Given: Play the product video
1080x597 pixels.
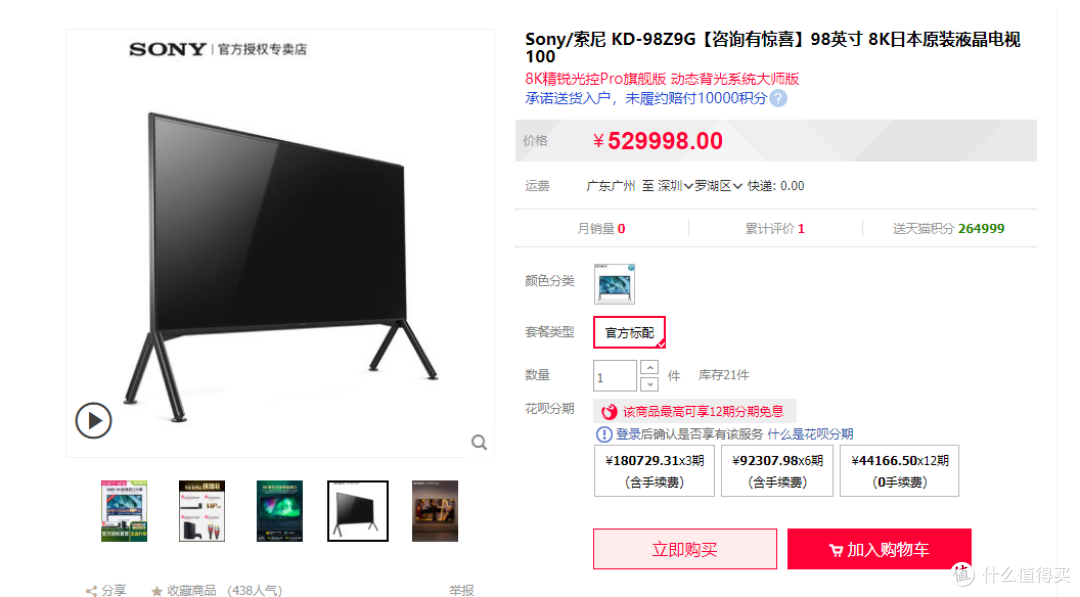Looking at the screenshot, I should [x=94, y=420].
